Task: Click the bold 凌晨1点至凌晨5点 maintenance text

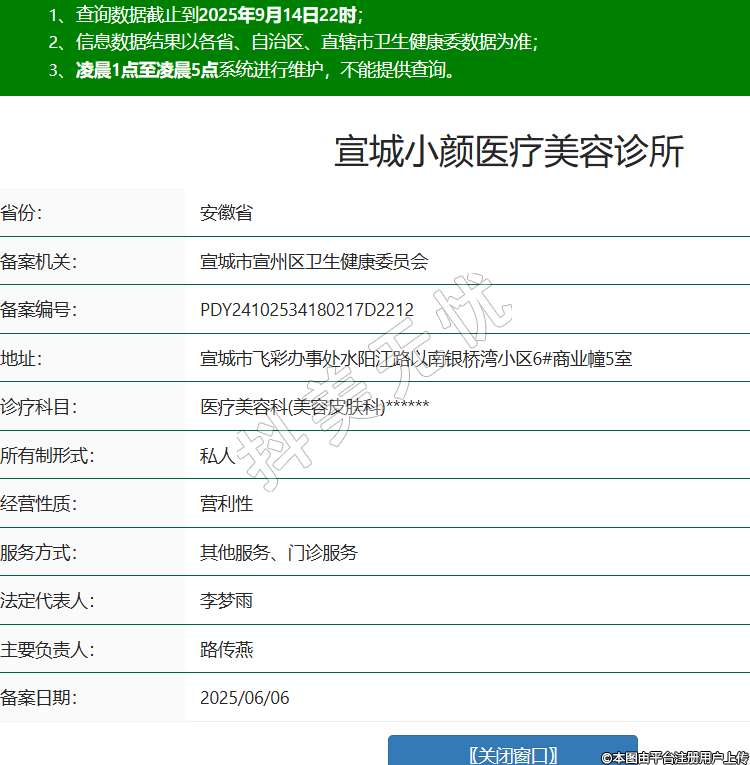Action: tap(147, 70)
